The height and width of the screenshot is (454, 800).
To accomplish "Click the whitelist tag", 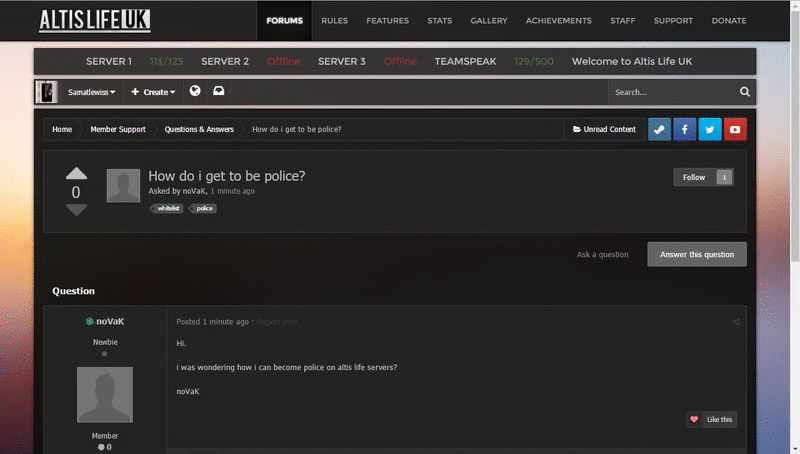I will point(166,208).
